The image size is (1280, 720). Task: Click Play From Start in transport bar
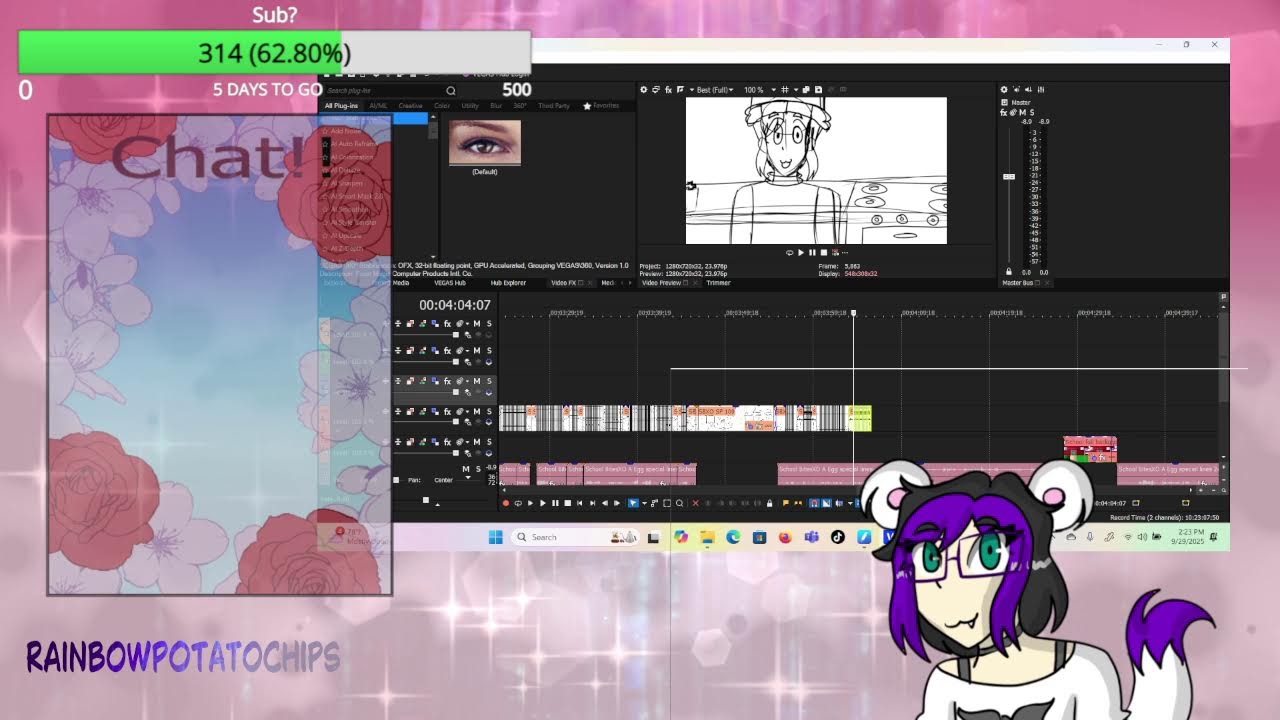[x=530, y=503]
